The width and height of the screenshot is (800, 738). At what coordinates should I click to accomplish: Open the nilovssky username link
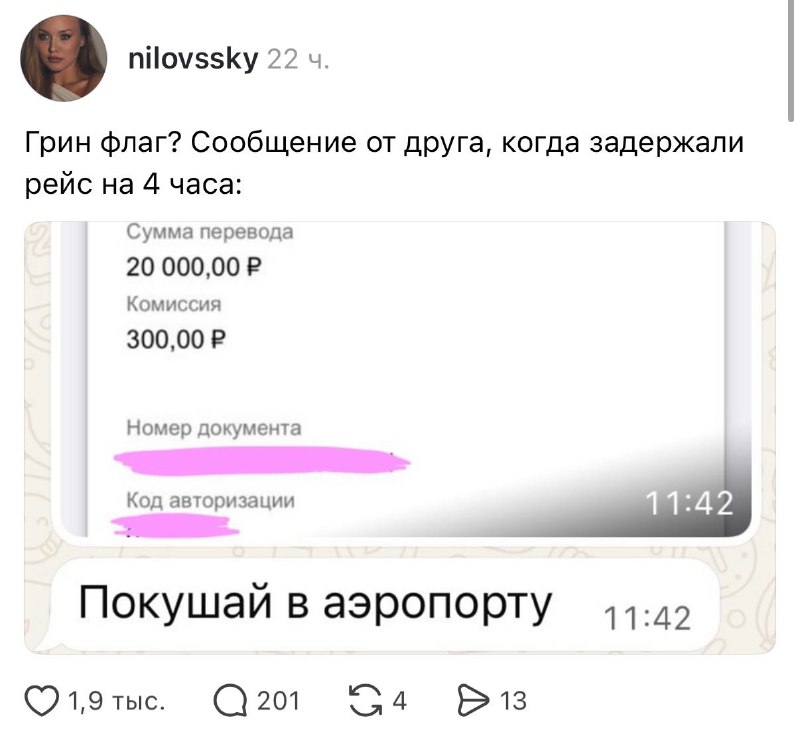(193, 60)
